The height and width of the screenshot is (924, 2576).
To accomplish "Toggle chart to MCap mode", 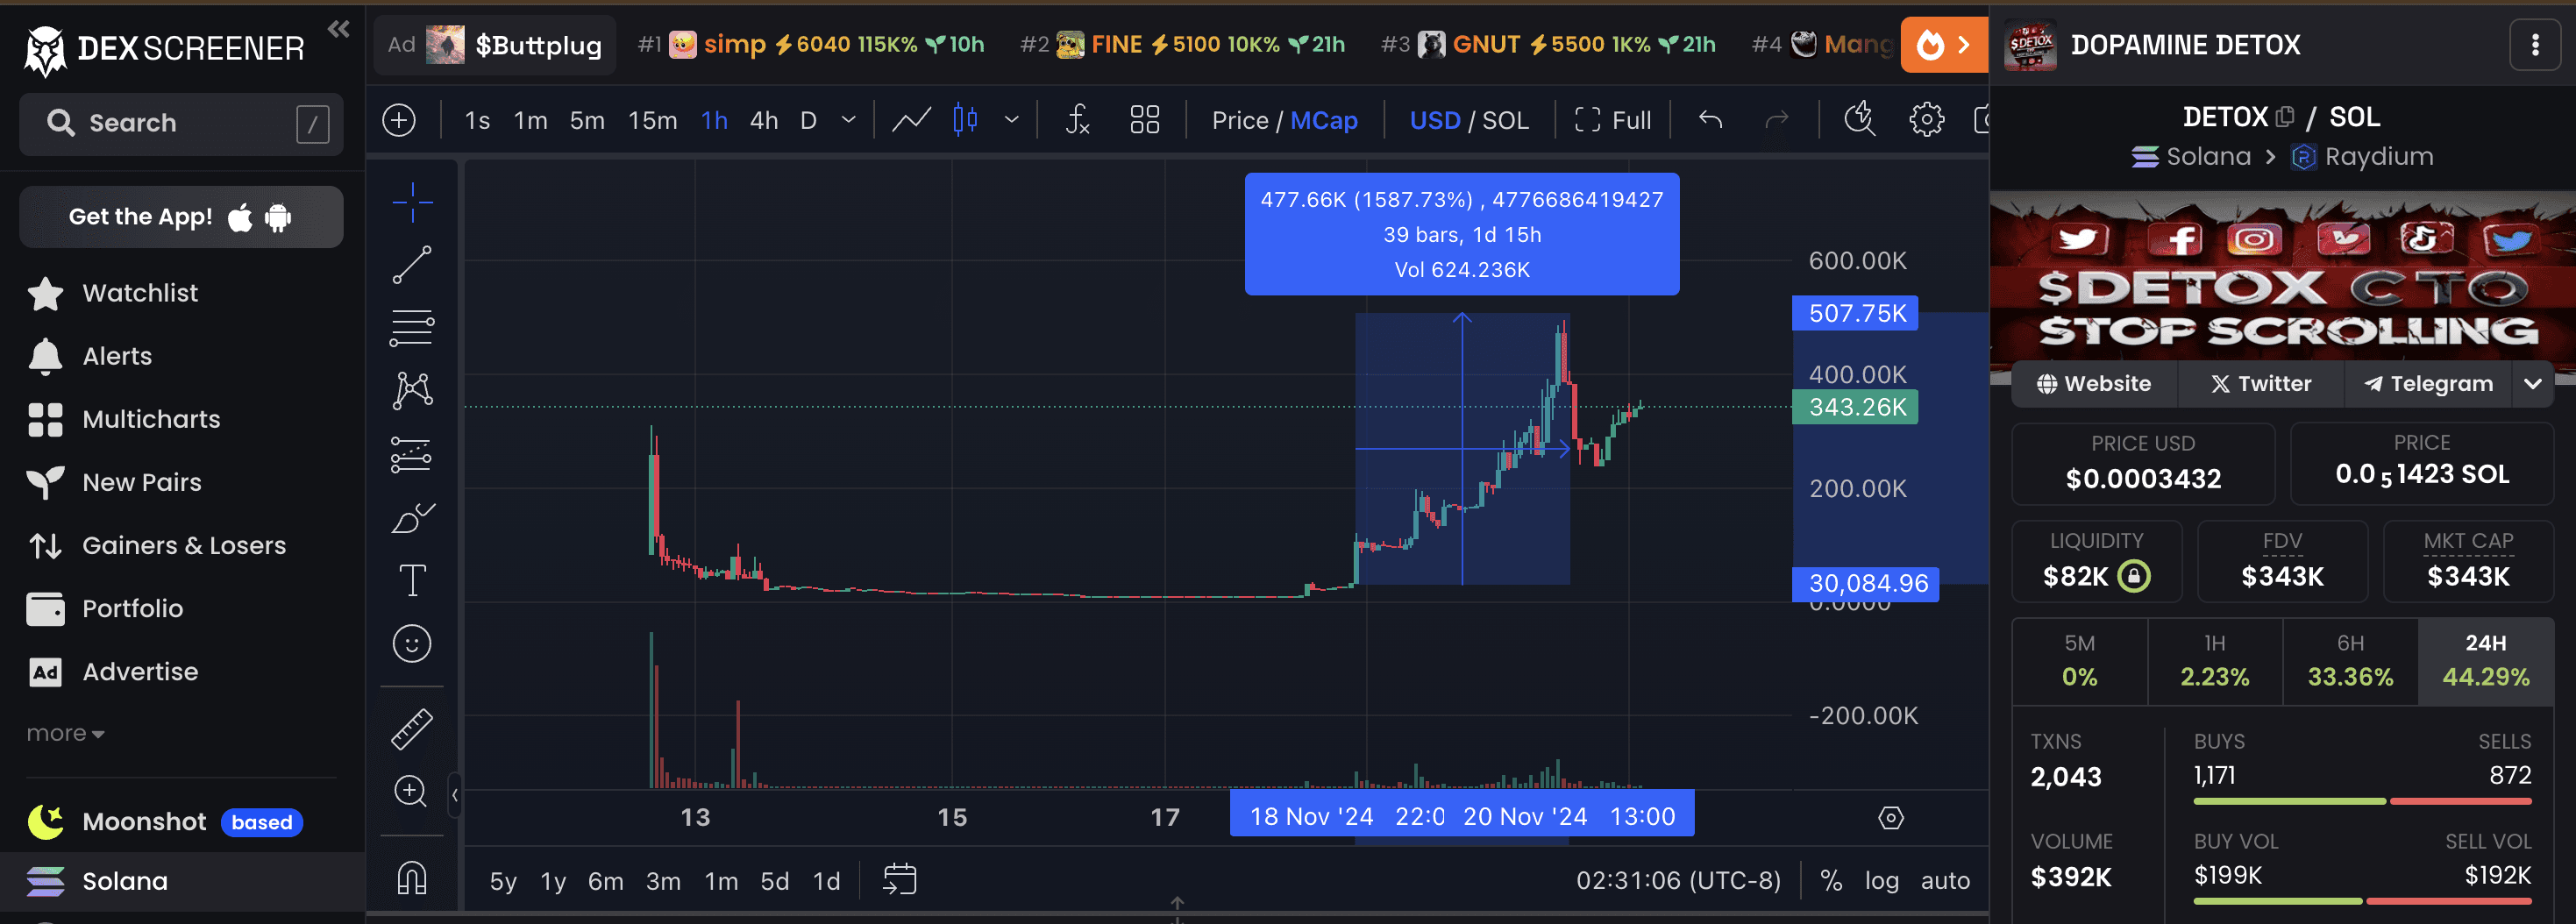I will [x=1323, y=121].
